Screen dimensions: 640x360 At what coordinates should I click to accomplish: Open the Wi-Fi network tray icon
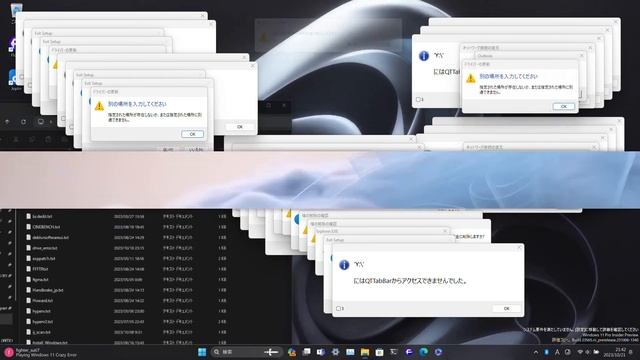pyautogui.click(x=580, y=352)
